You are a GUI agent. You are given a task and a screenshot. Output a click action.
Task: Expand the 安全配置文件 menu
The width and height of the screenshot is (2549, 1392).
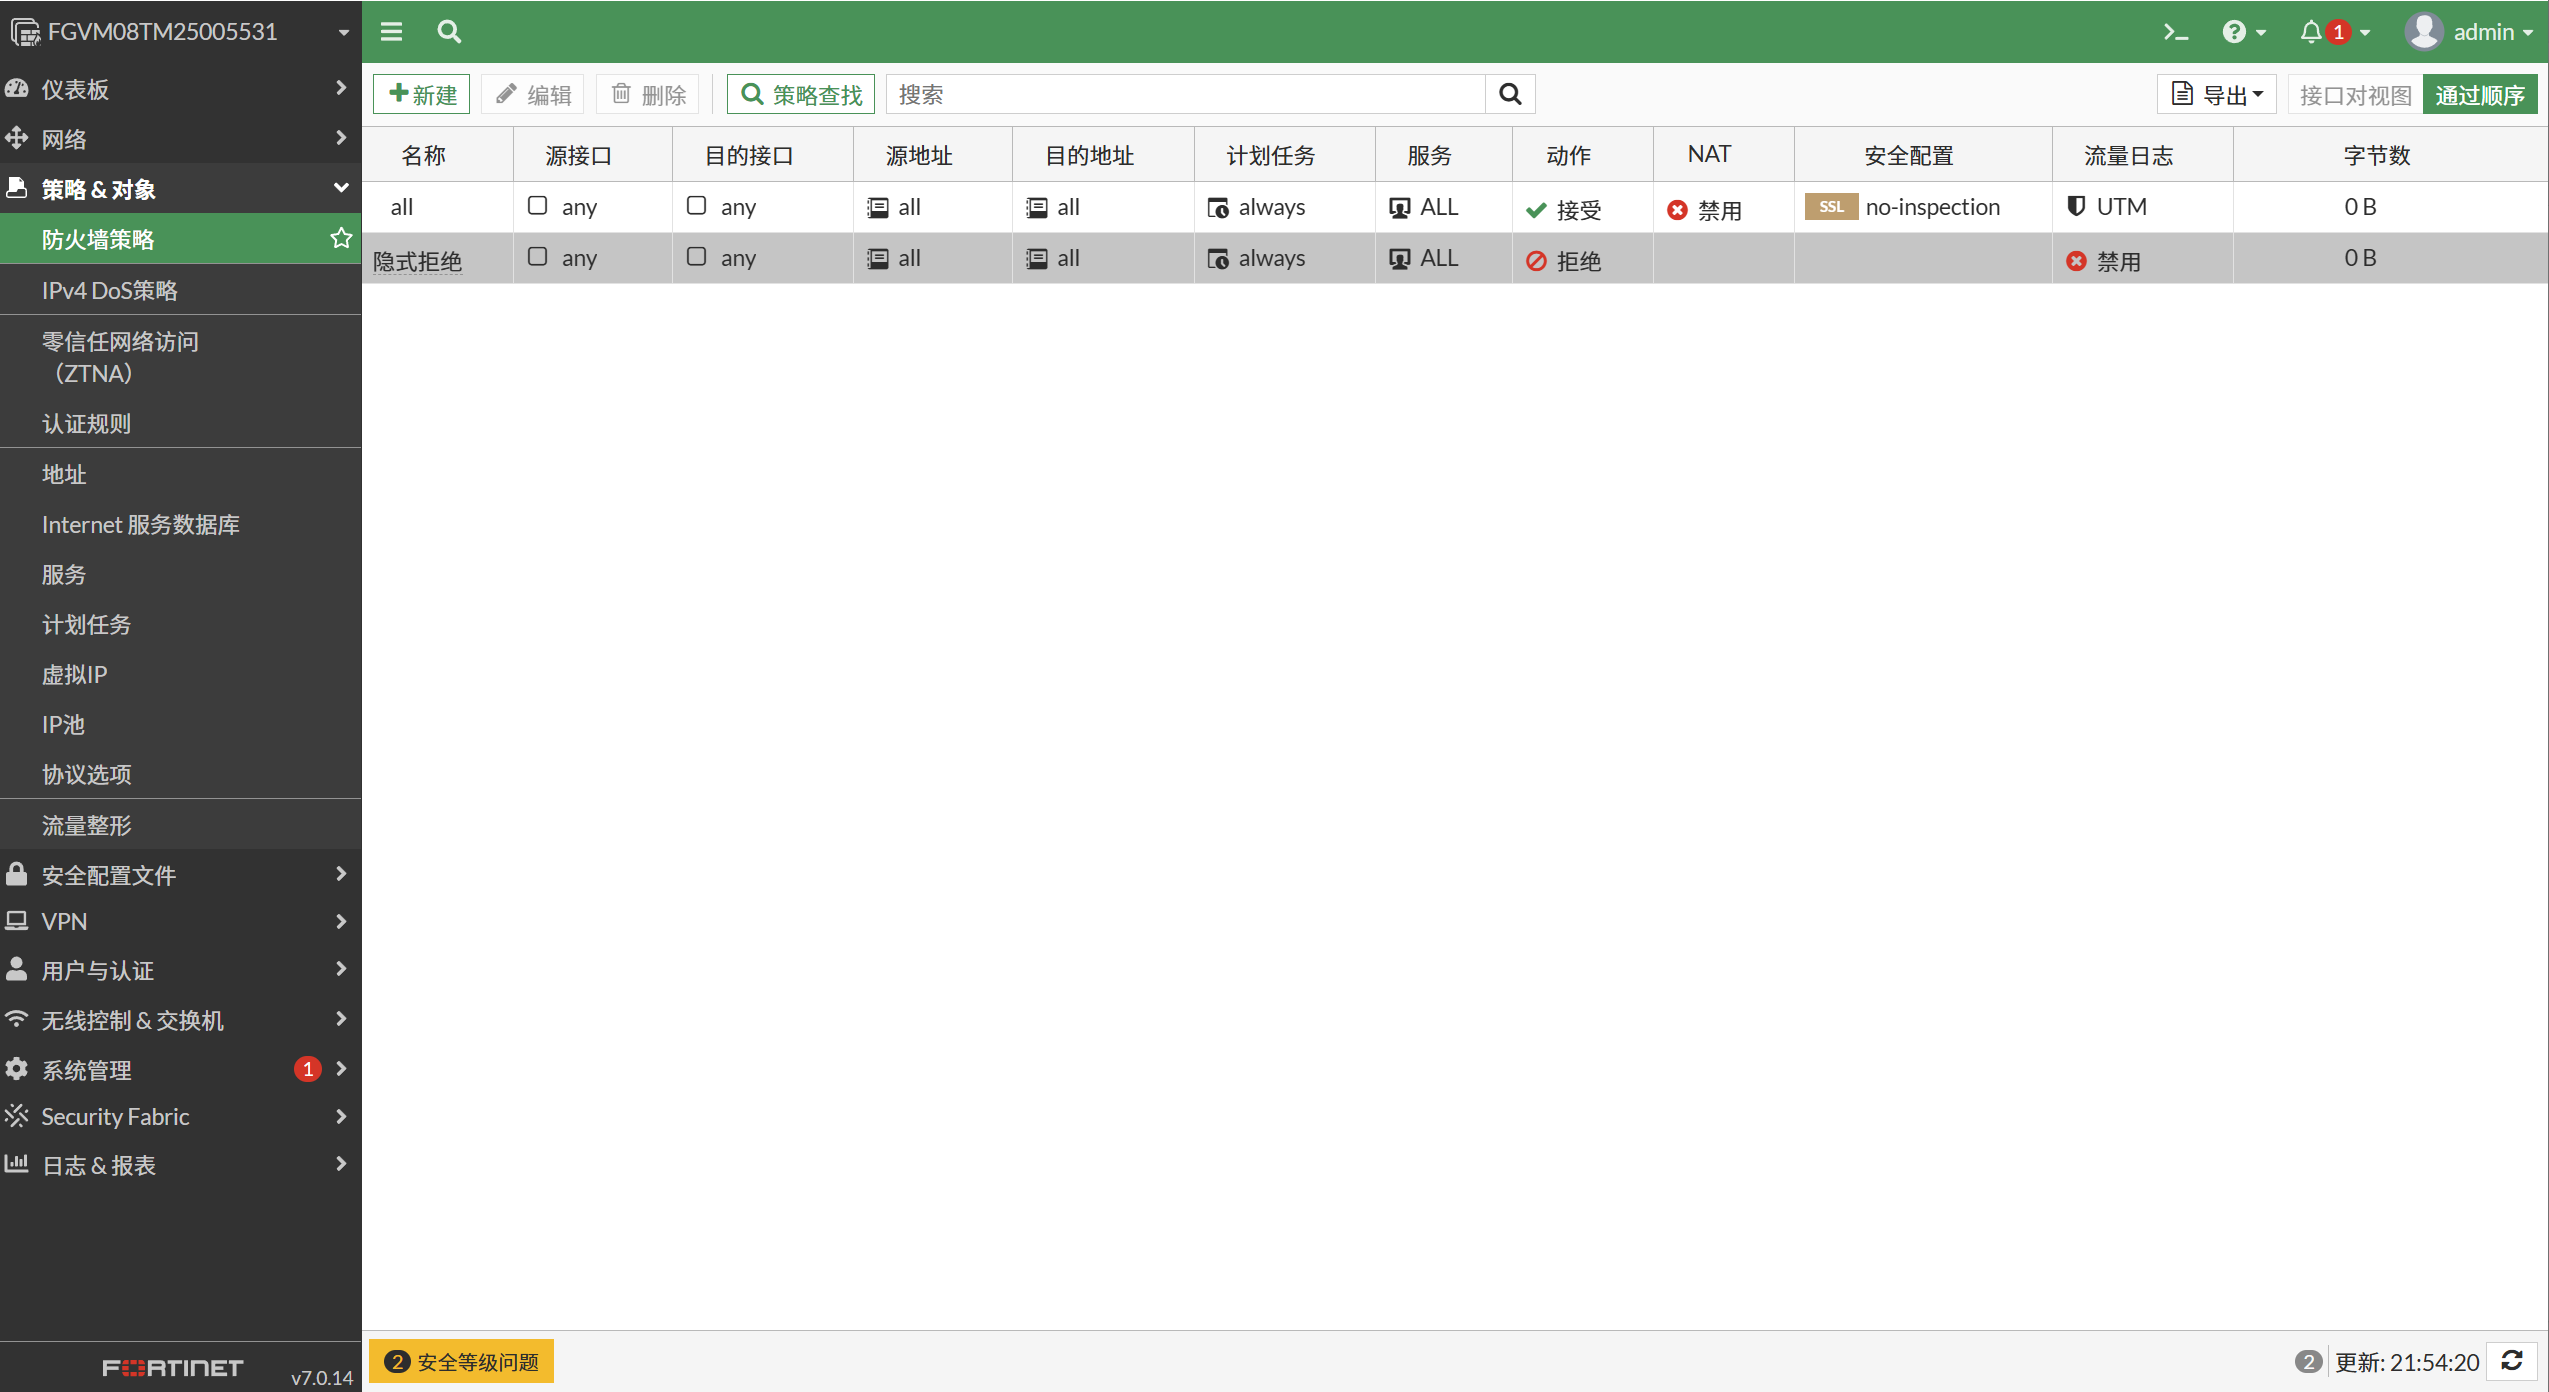(180, 874)
